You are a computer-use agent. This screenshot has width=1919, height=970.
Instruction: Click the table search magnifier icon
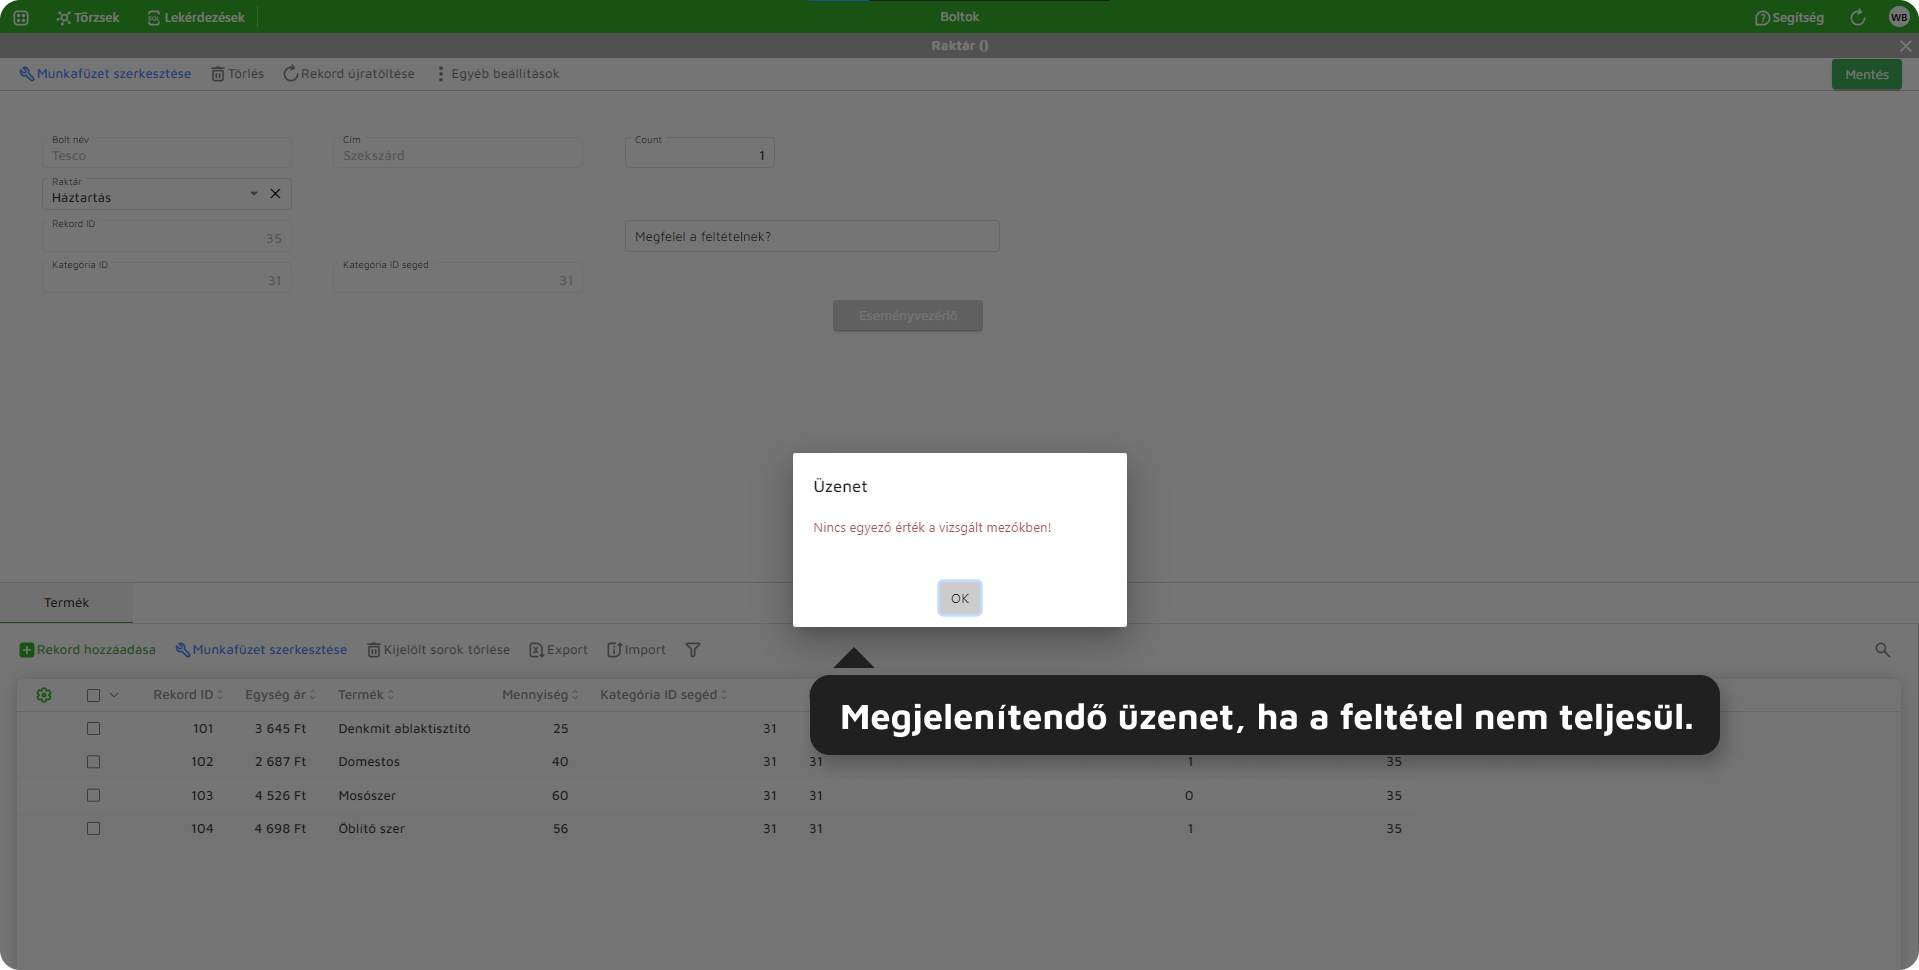1882,650
